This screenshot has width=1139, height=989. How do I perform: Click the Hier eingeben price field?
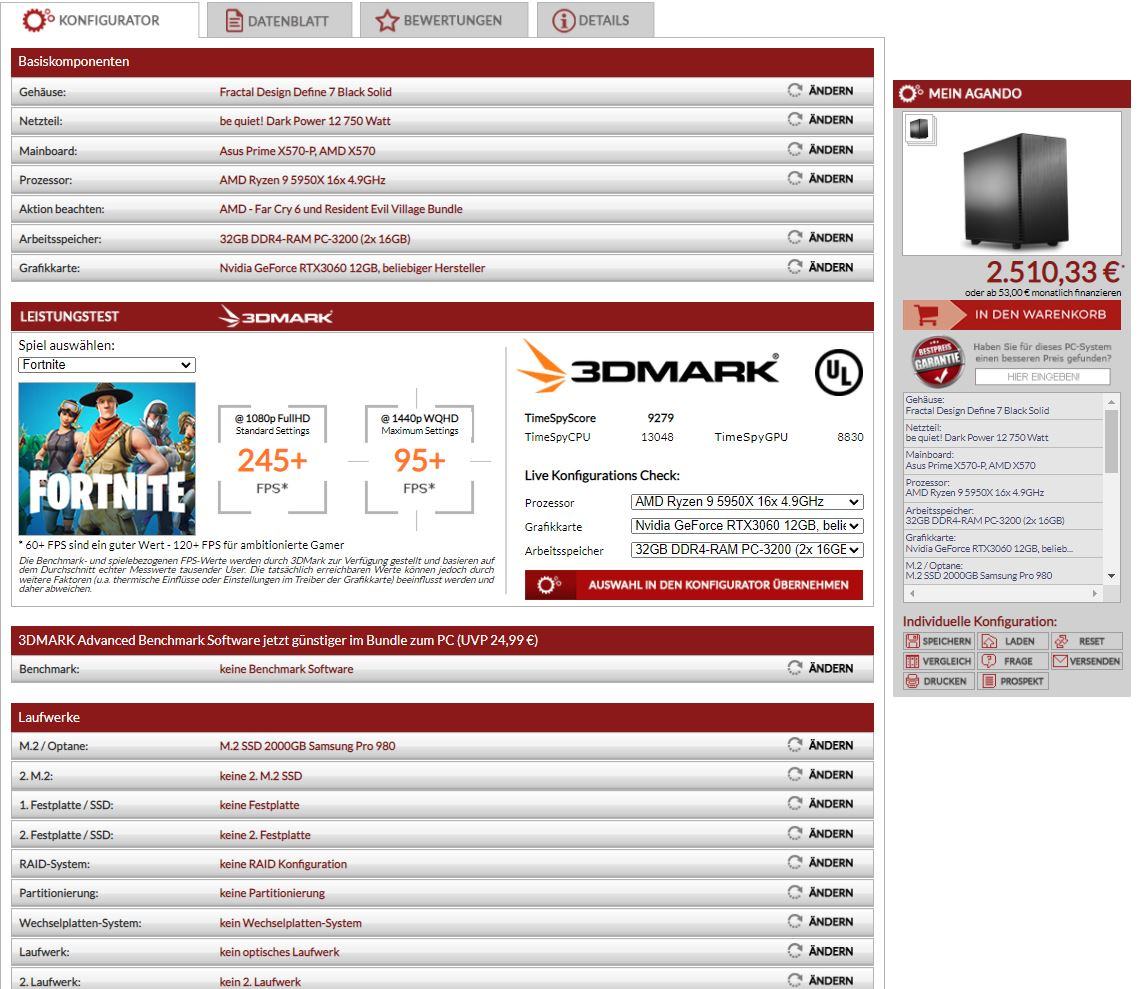tap(1042, 377)
